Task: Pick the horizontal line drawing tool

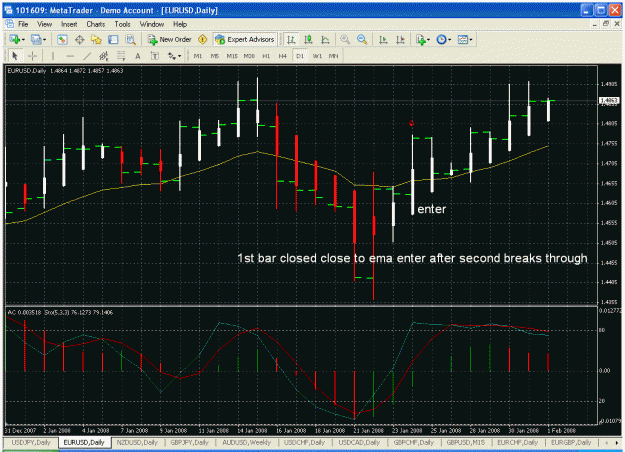Action: pyautogui.click(x=70, y=56)
